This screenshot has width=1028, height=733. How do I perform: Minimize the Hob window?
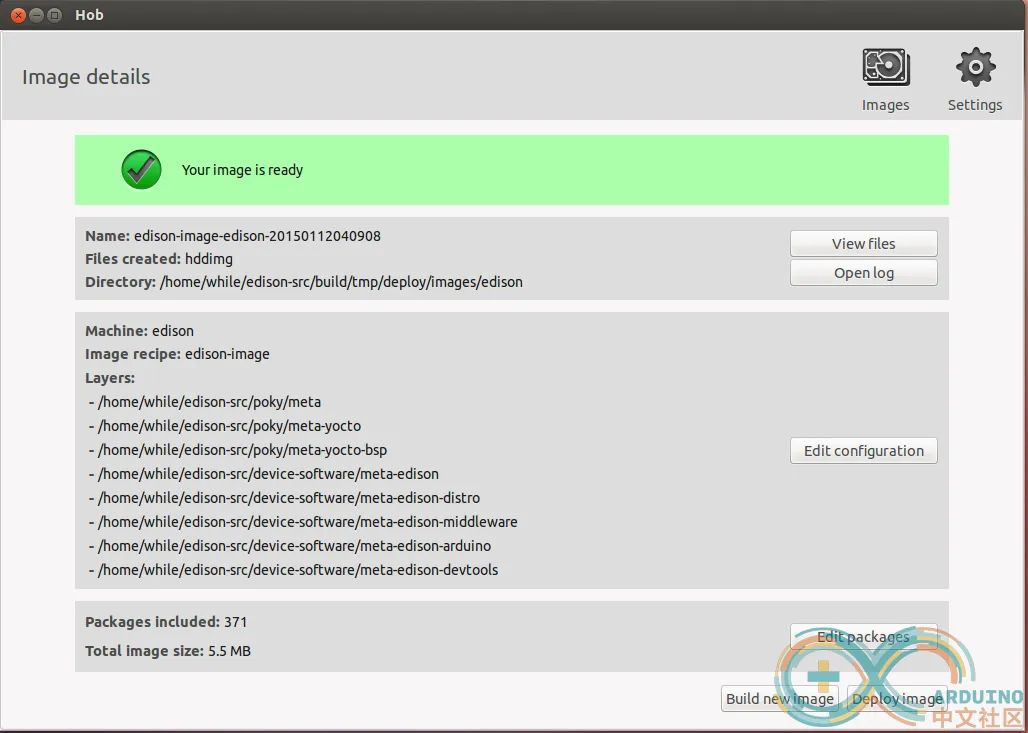point(36,15)
